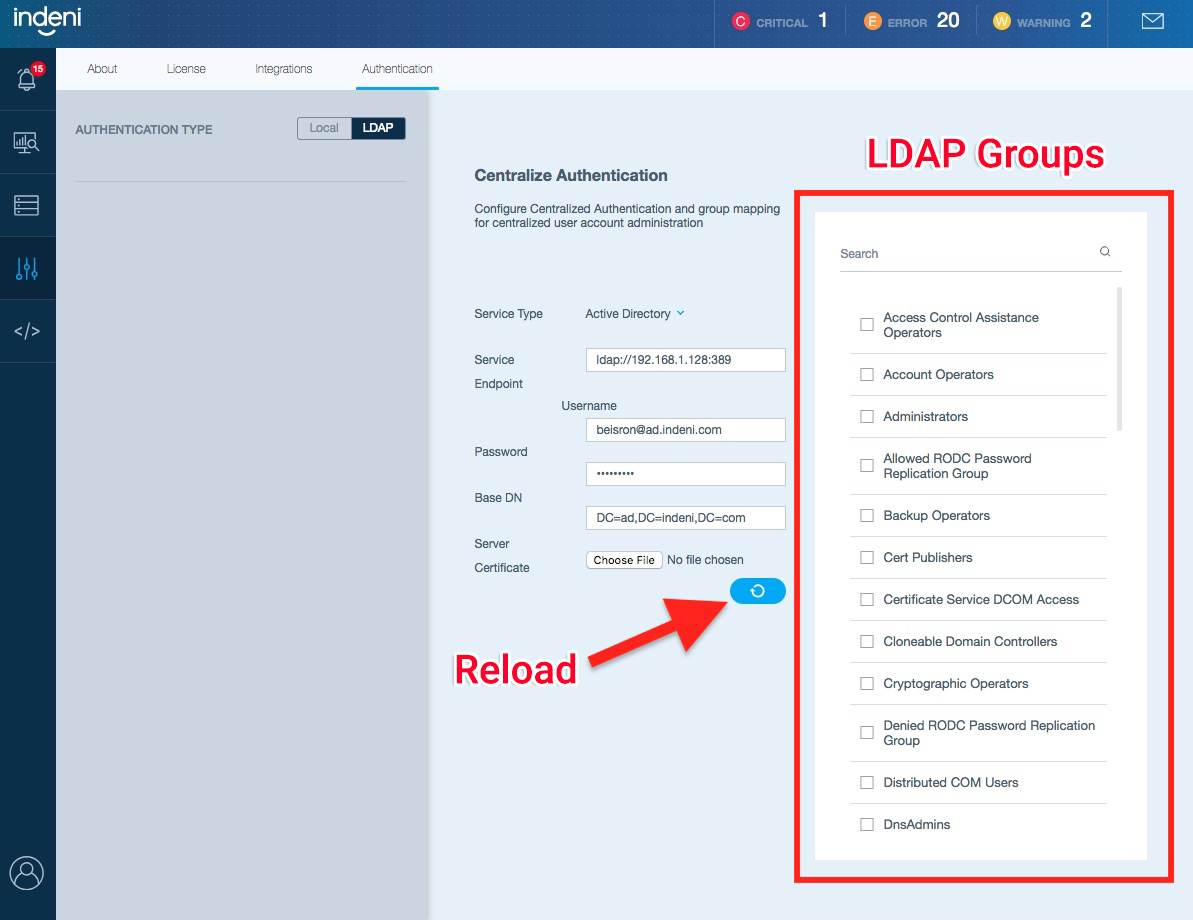Click the search magnifier in LDAP groups
This screenshot has height=920, width=1193.
pyautogui.click(x=1105, y=252)
